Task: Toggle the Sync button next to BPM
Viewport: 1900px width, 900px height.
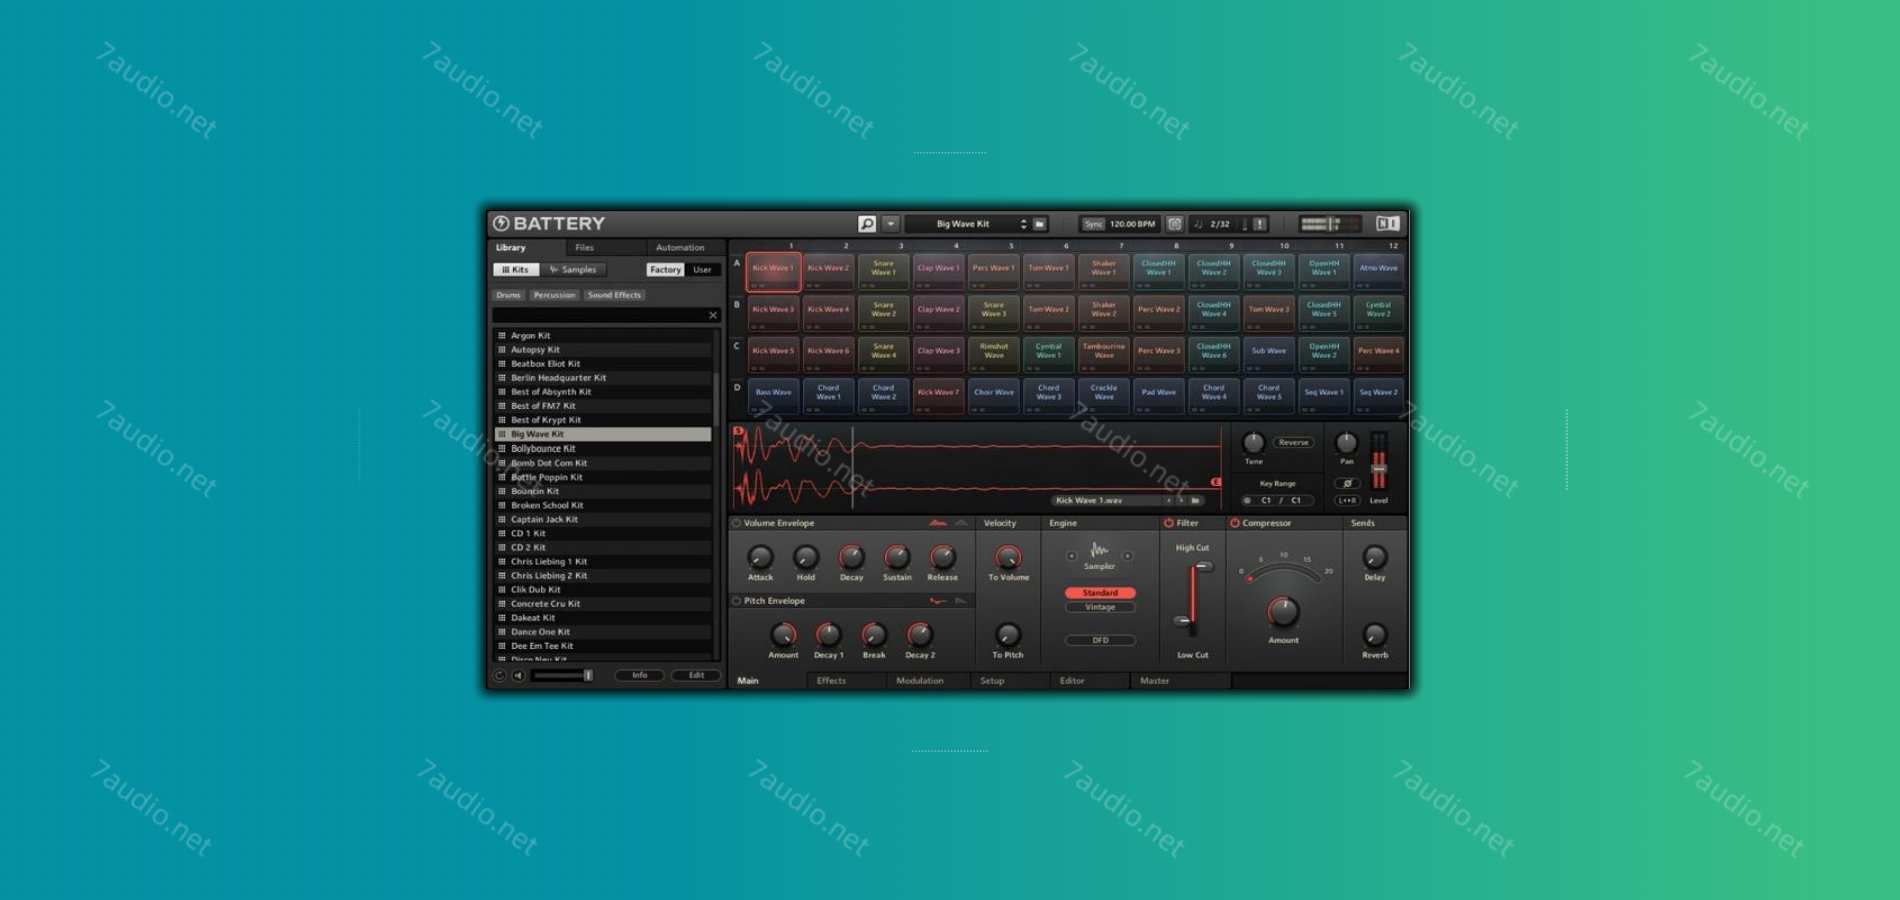Action: [x=1093, y=224]
